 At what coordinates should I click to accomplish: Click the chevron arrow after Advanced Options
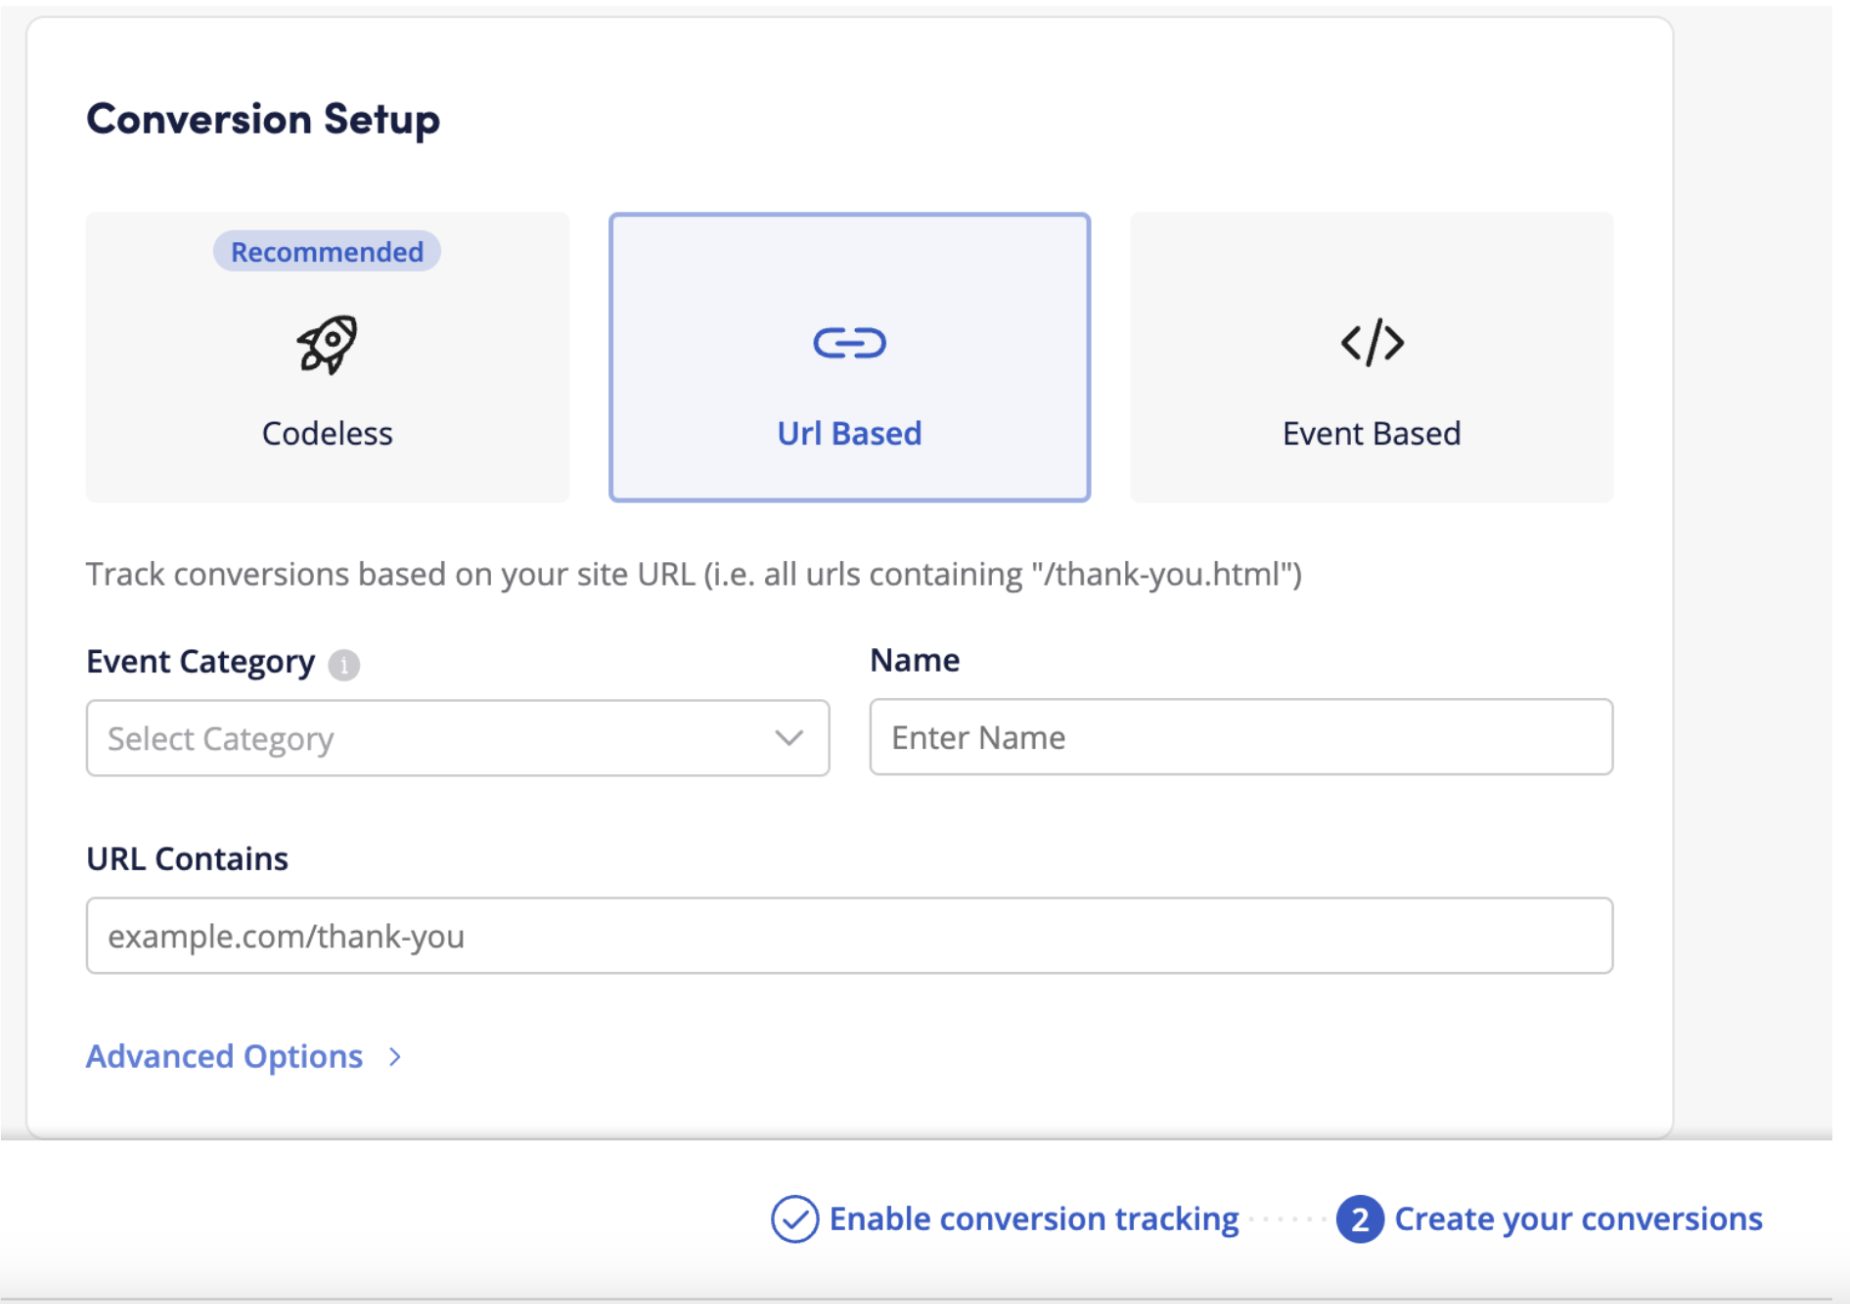(x=394, y=1057)
